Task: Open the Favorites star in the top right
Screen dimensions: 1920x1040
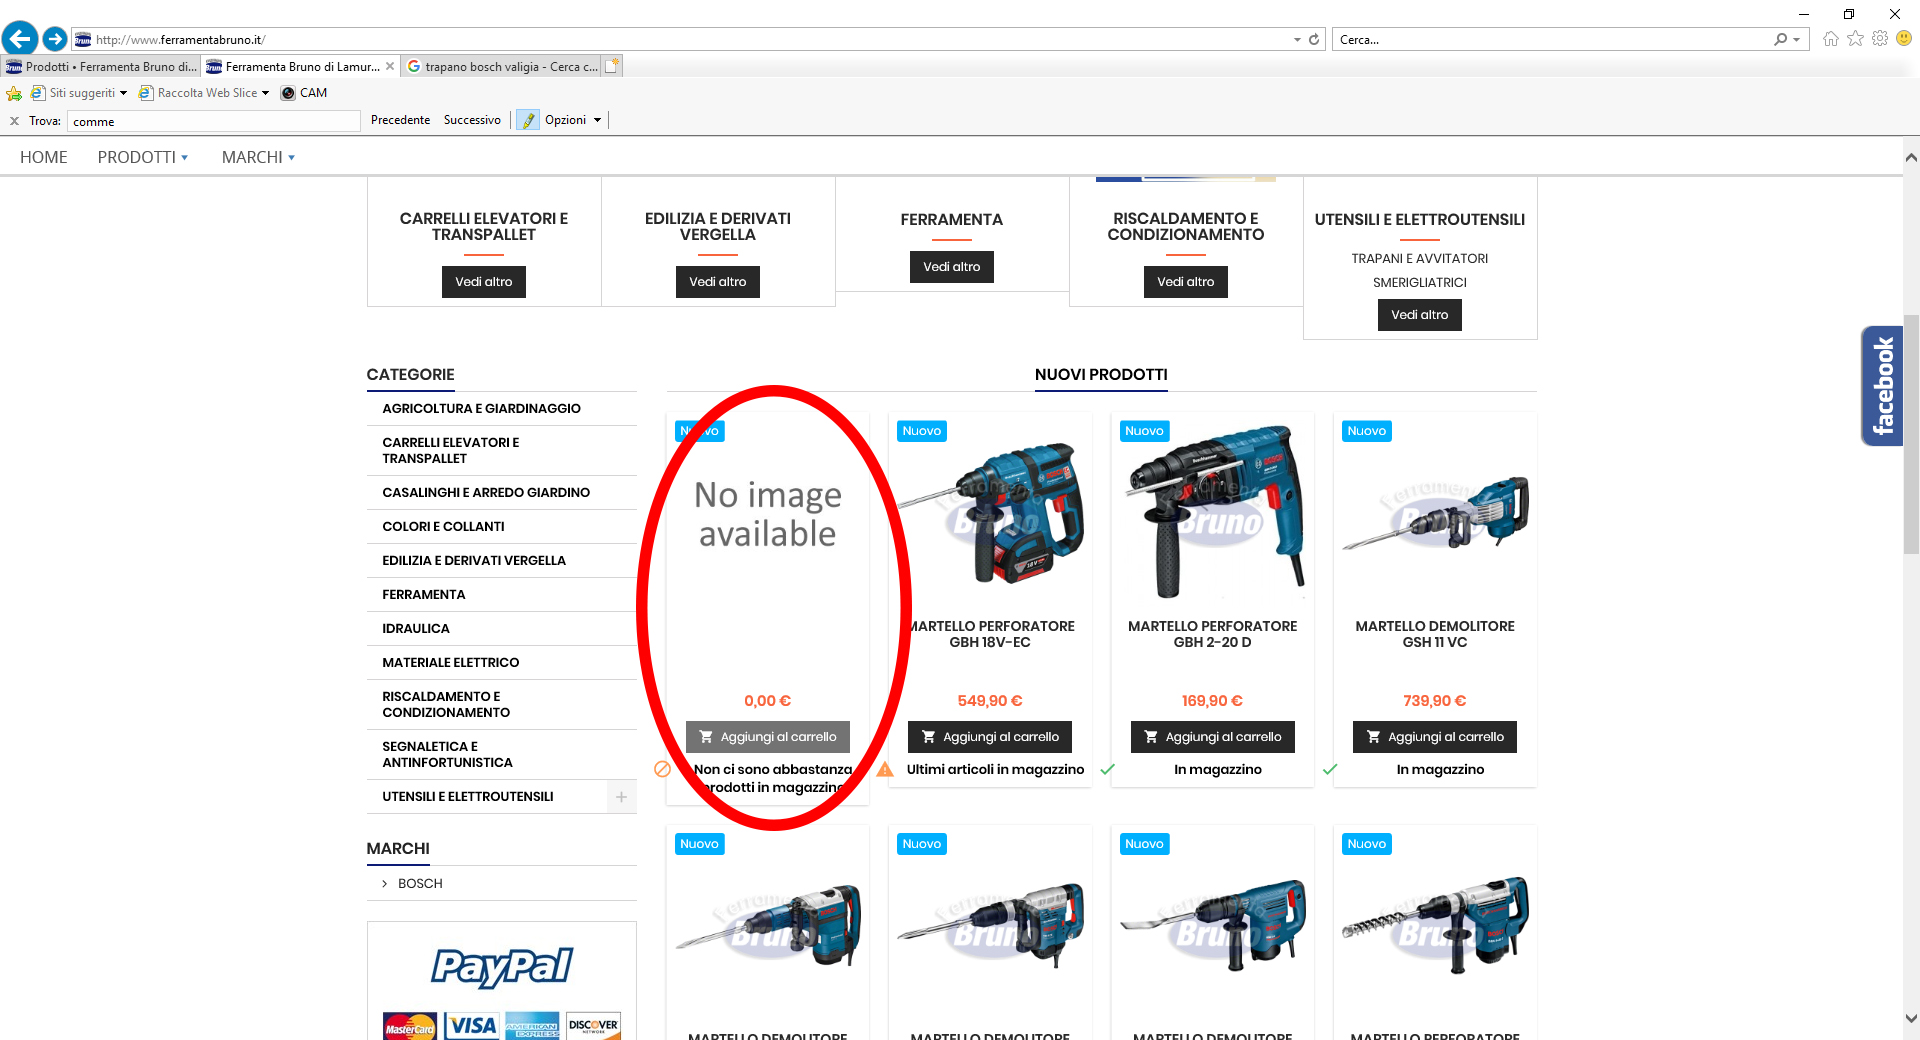Action: tap(1856, 39)
